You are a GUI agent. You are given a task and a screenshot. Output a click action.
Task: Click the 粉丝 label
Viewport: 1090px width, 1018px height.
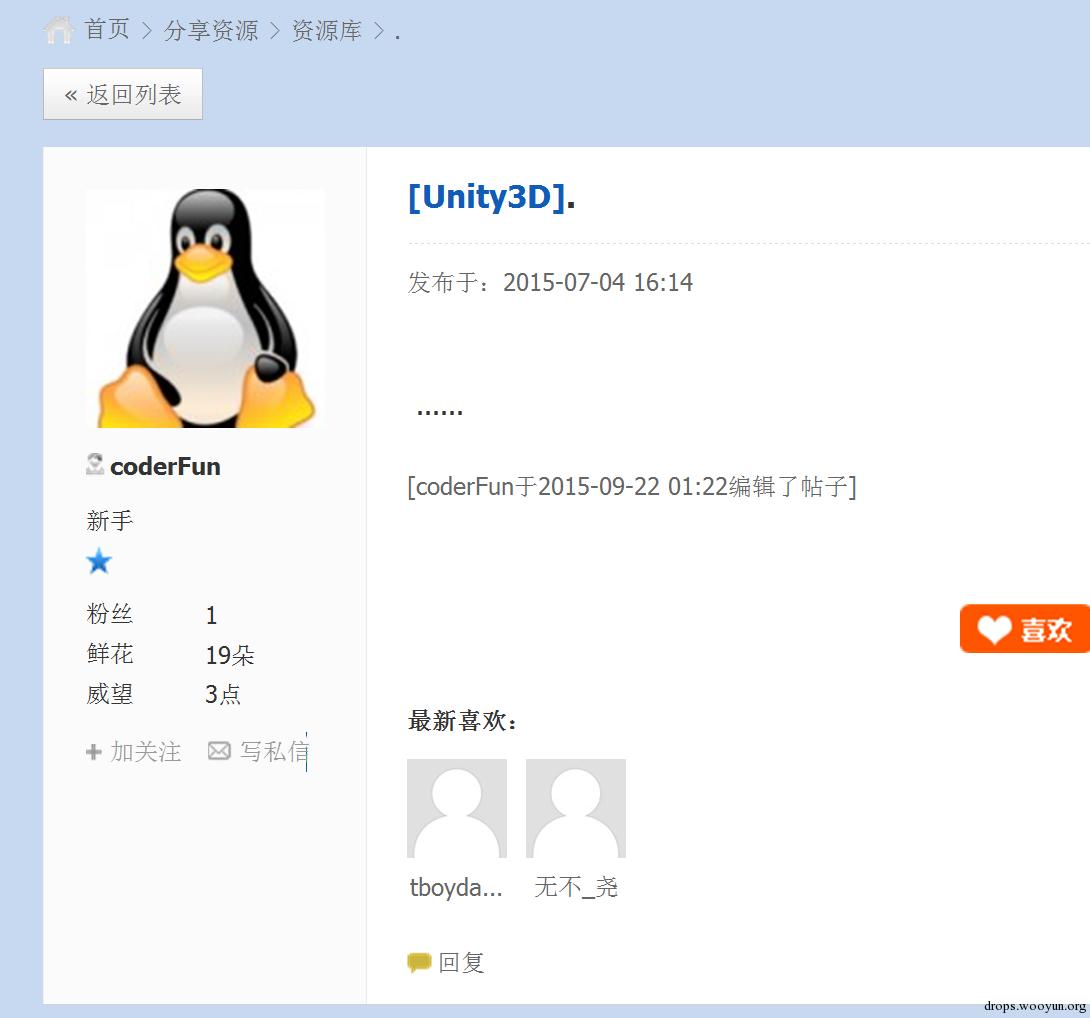[x=109, y=614]
